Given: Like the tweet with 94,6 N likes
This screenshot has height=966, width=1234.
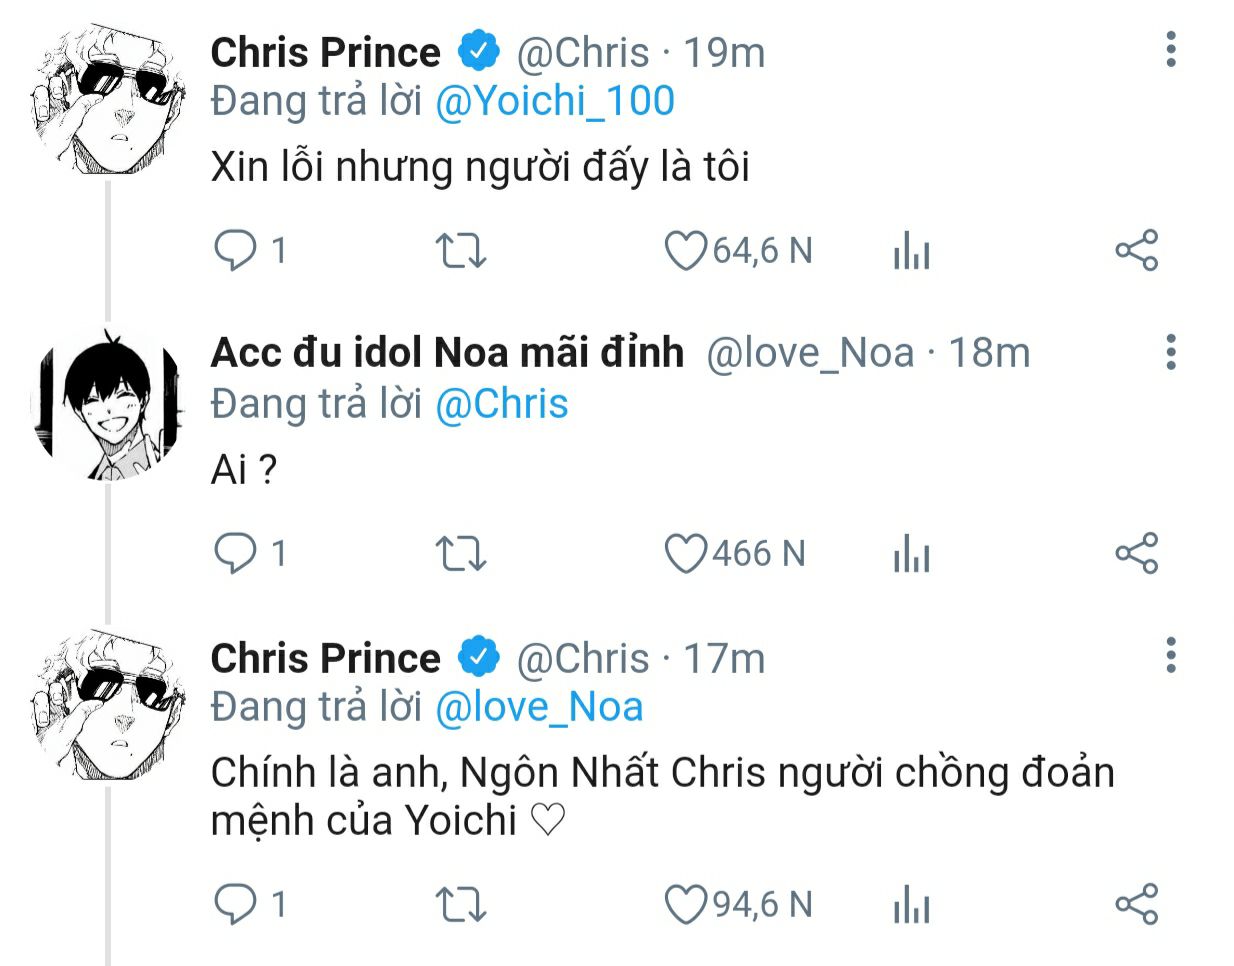Looking at the screenshot, I should pyautogui.click(x=686, y=905).
